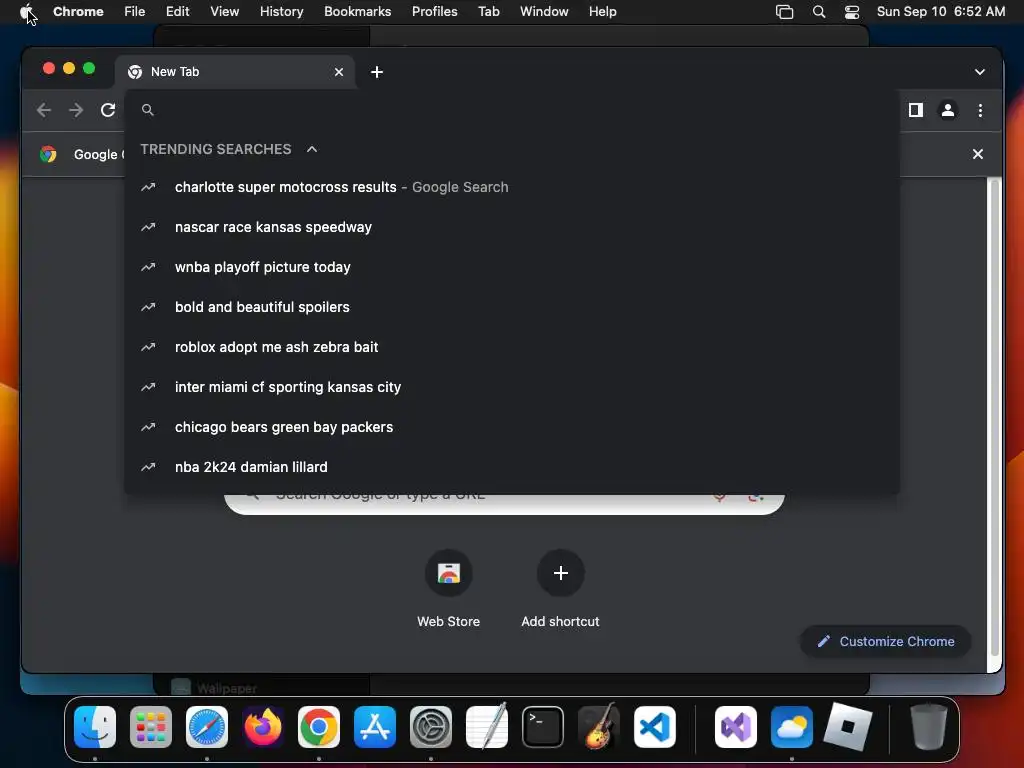Open the History menu
This screenshot has width=1024, height=768.
coord(281,12)
